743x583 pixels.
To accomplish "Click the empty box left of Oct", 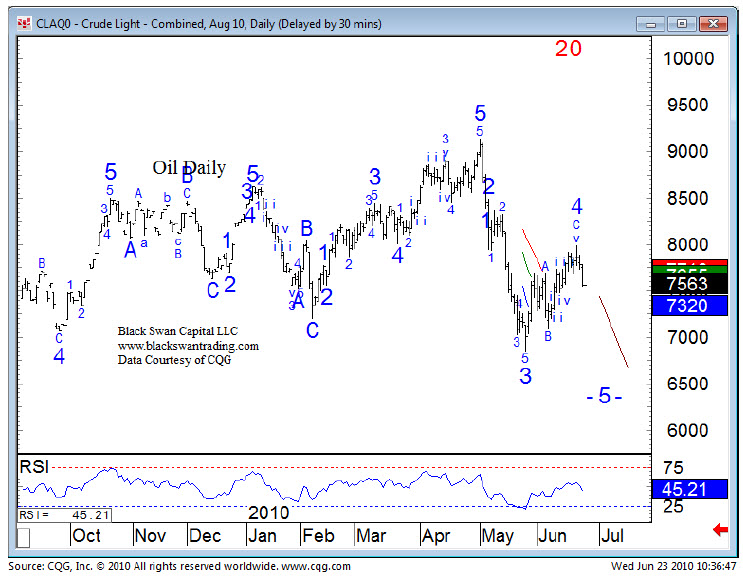I will [24, 537].
